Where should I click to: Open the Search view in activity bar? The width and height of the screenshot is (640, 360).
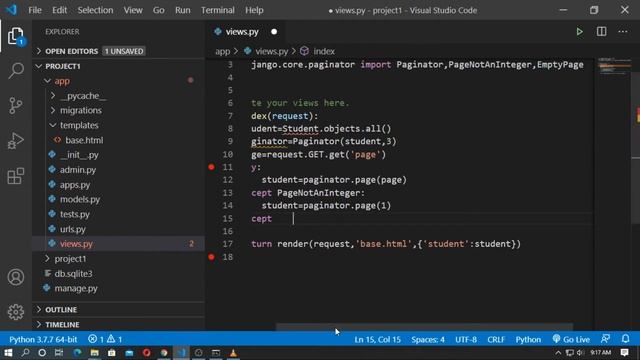click(x=16, y=71)
